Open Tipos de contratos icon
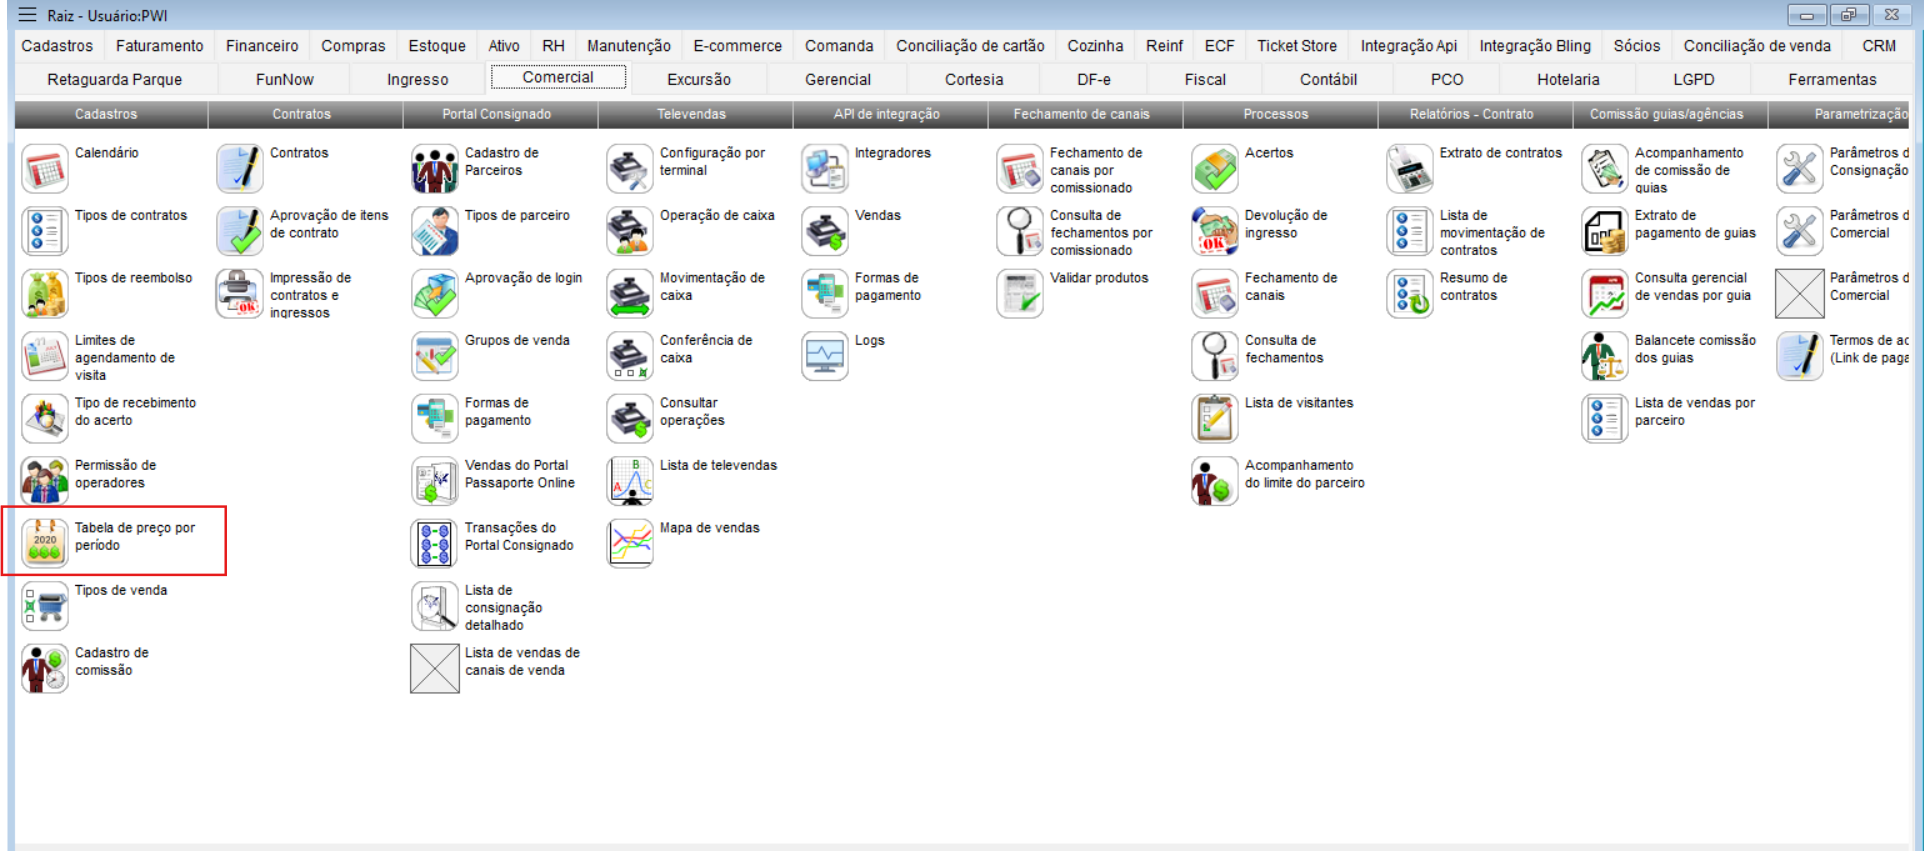This screenshot has width=1924, height=851. click(45, 231)
